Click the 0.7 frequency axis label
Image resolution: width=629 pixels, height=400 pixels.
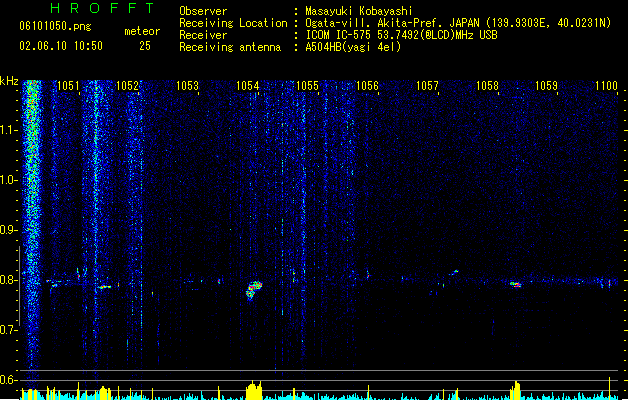click(x=8, y=330)
